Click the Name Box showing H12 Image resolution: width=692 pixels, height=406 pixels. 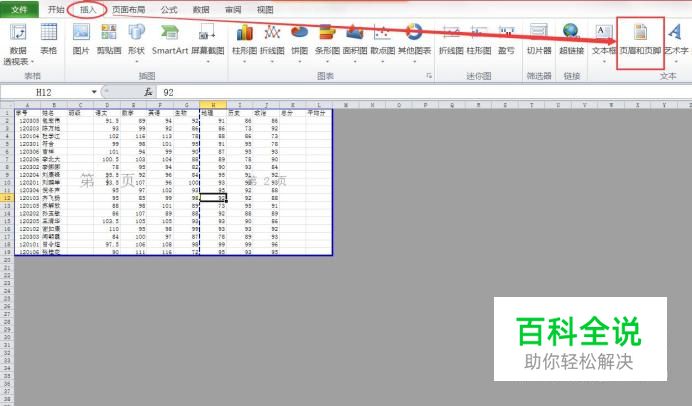point(44,92)
